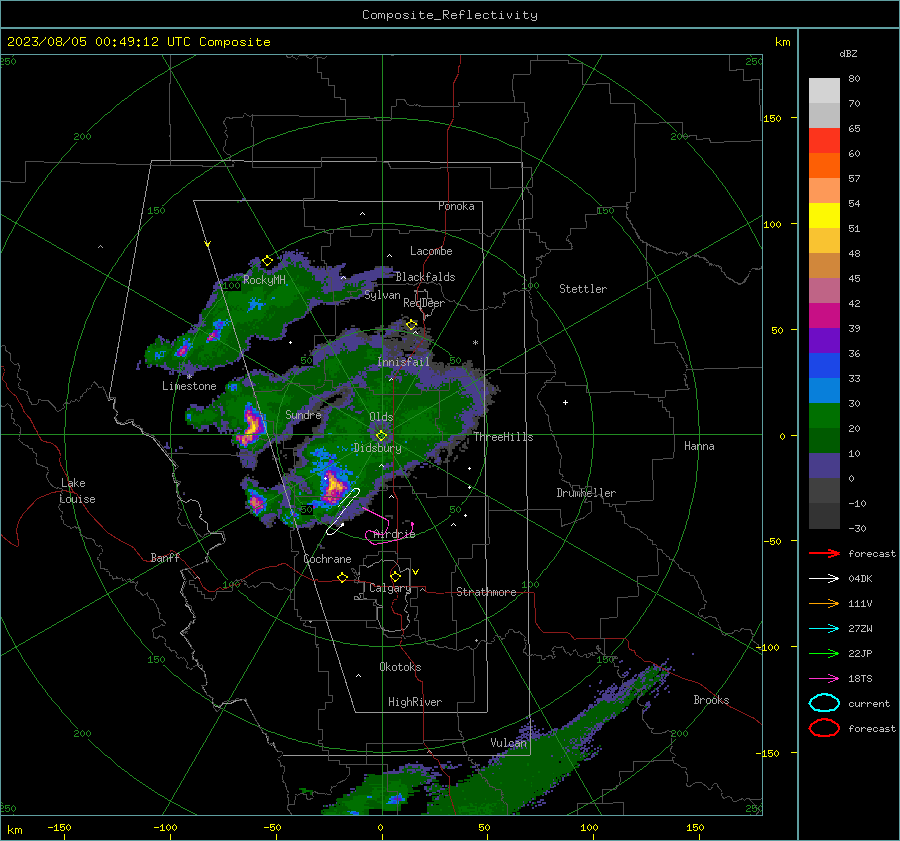Select the cyan 27ZW arrow legend entry
The height and width of the screenshot is (841, 900).
(824, 629)
